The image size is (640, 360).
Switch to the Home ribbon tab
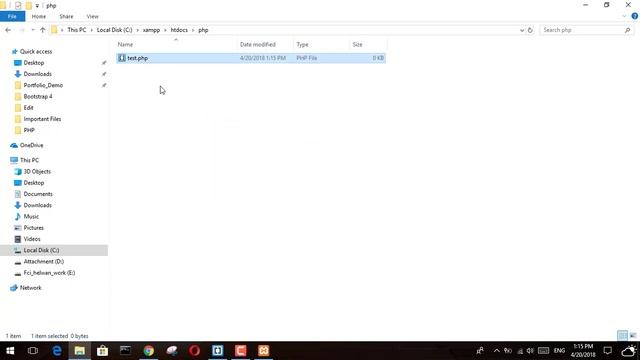click(x=39, y=16)
